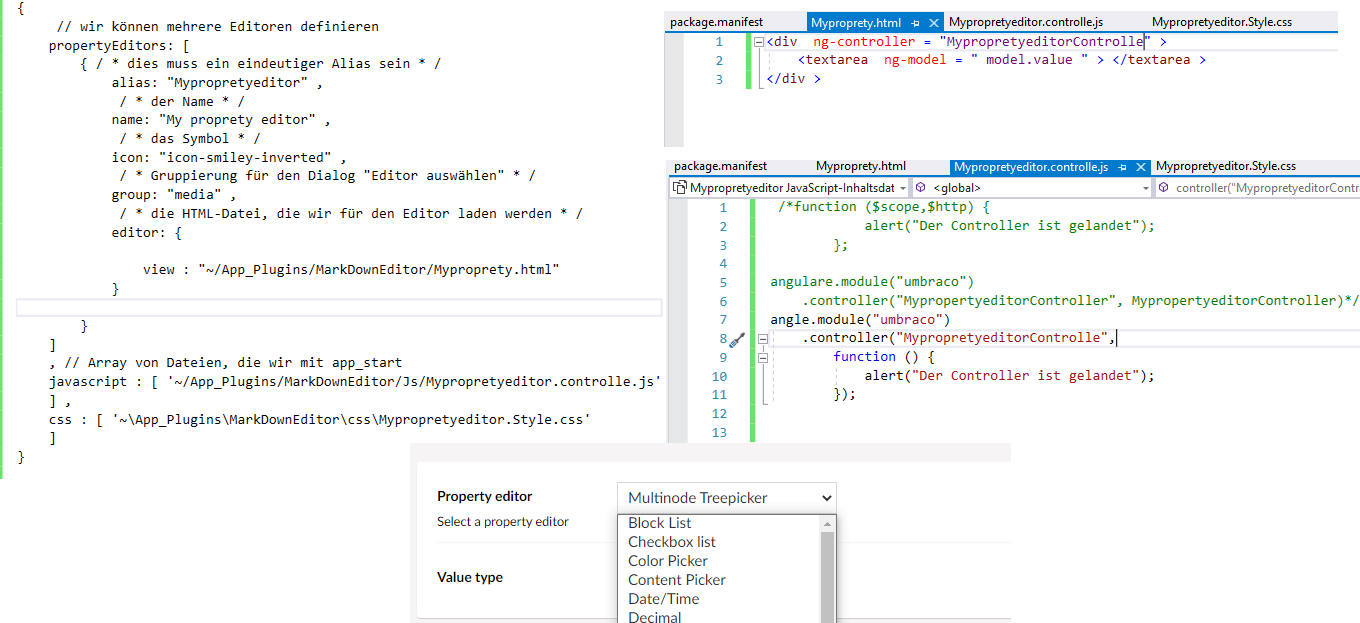Click the ng-controller value "MypropretyeditorControlle"

(x=1045, y=42)
